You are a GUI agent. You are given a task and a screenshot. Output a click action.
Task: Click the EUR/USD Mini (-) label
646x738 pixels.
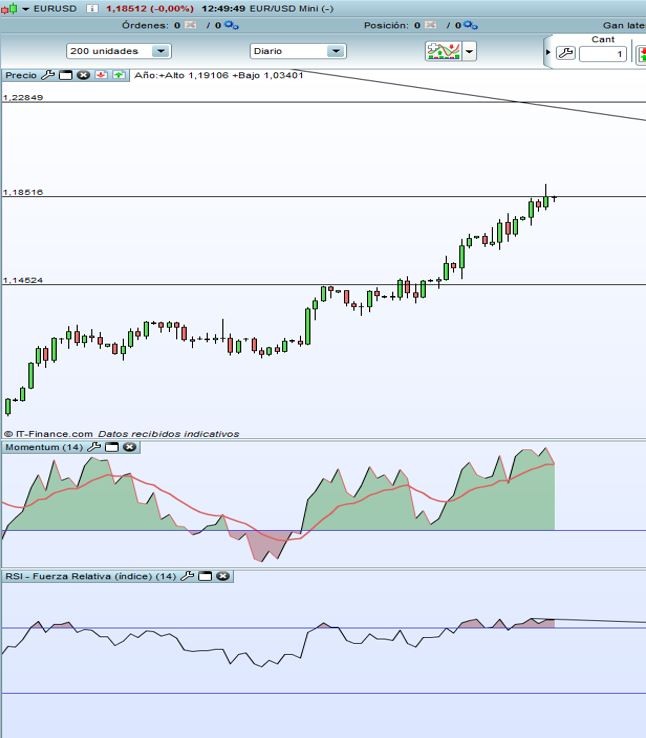(292, 8)
